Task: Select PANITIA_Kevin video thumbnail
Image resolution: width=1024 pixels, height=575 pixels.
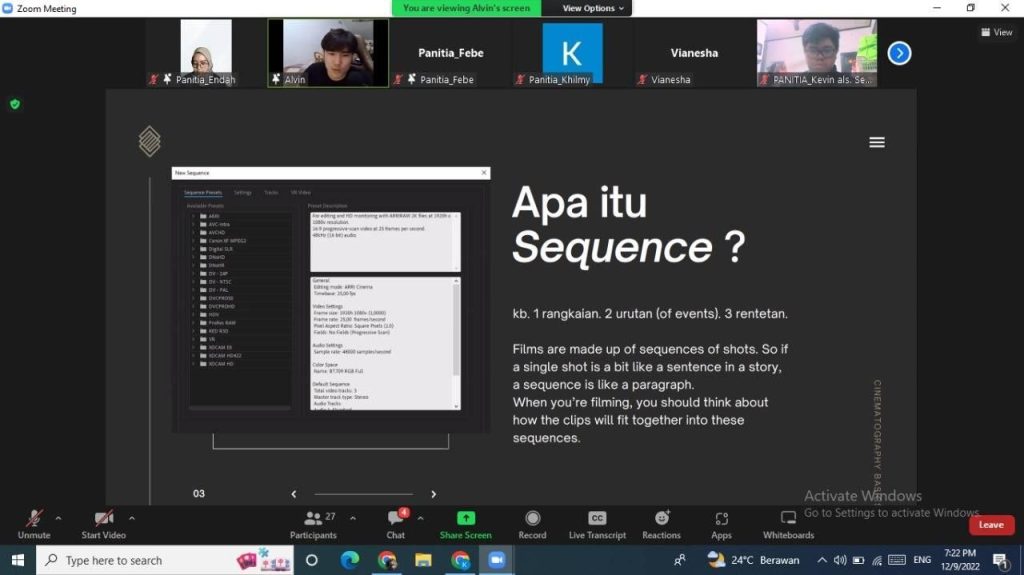Action: [816, 52]
